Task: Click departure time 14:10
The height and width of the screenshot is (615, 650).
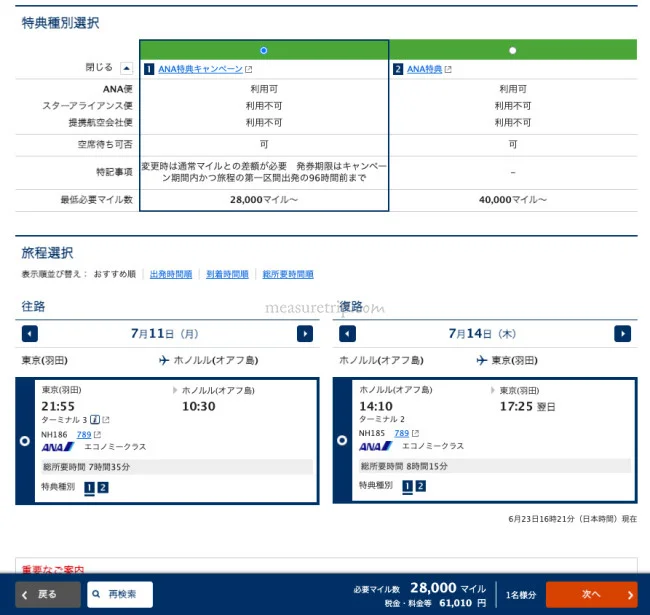Action: click(x=376, y=406)
